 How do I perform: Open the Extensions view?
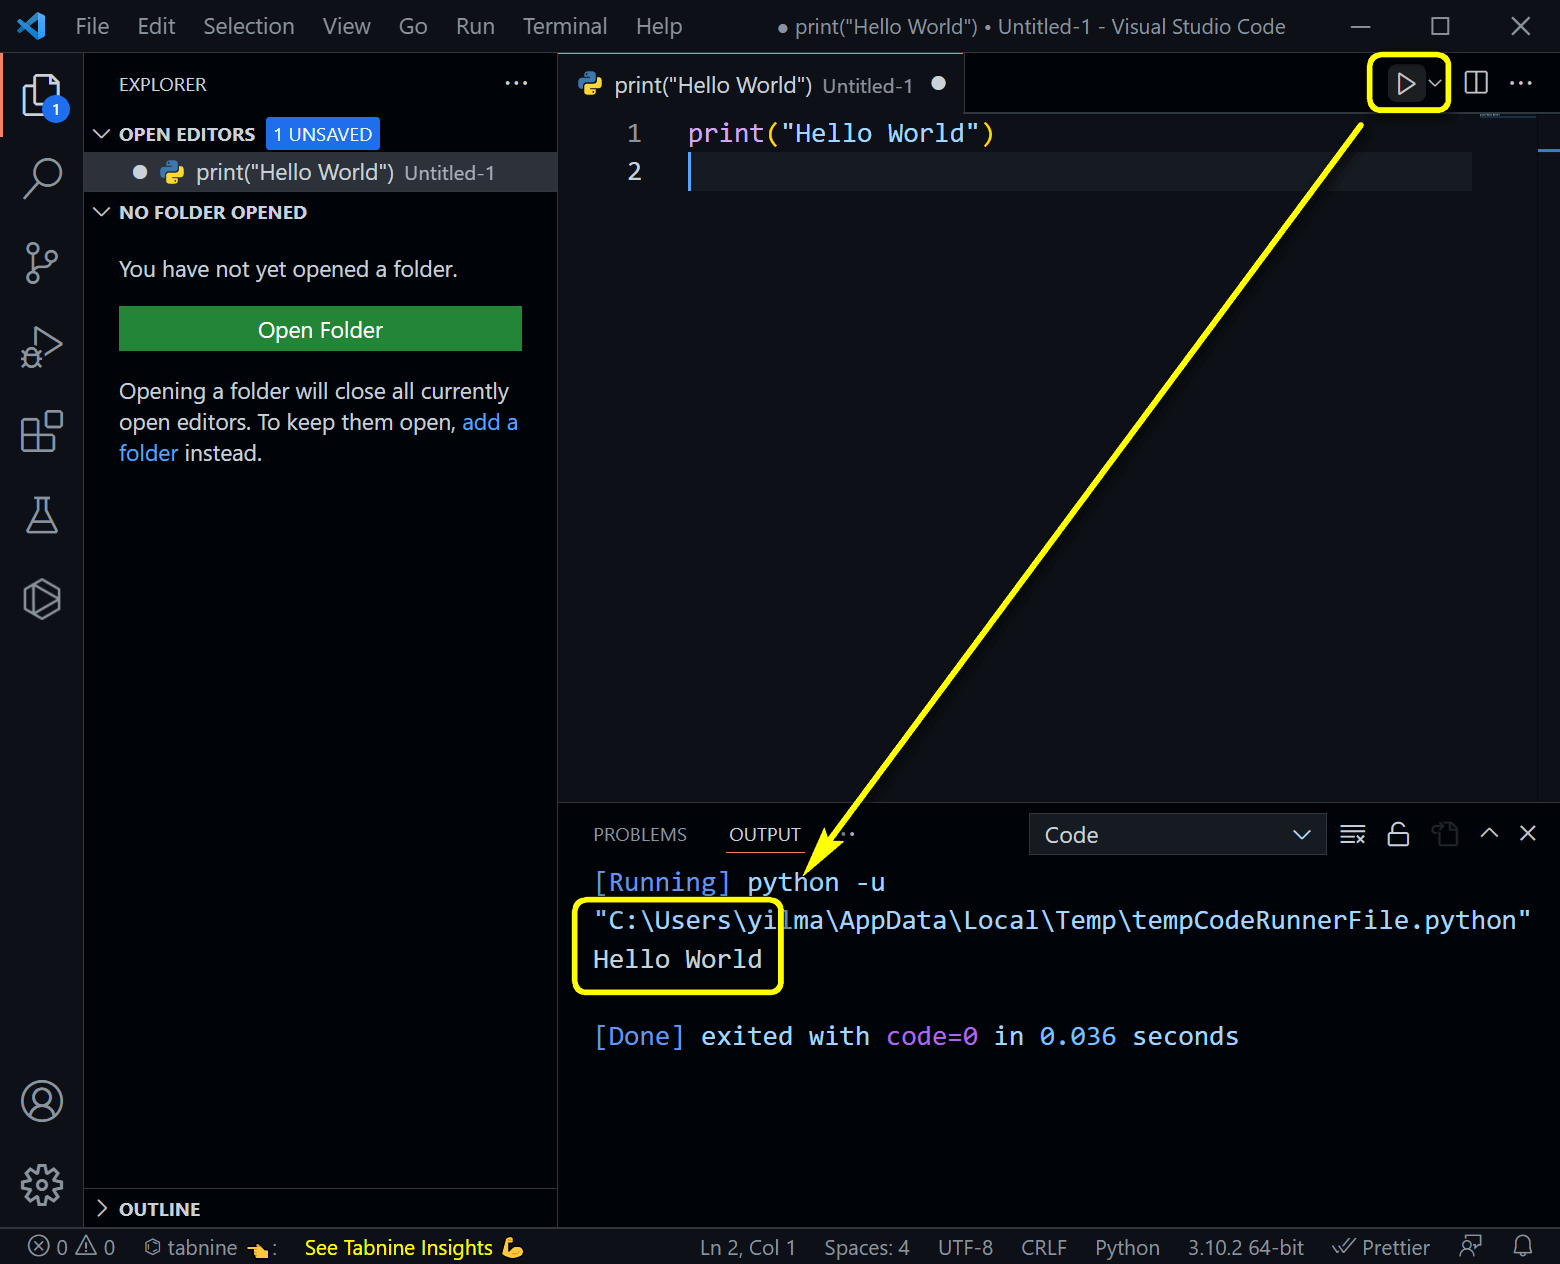[x=42, y=431]
